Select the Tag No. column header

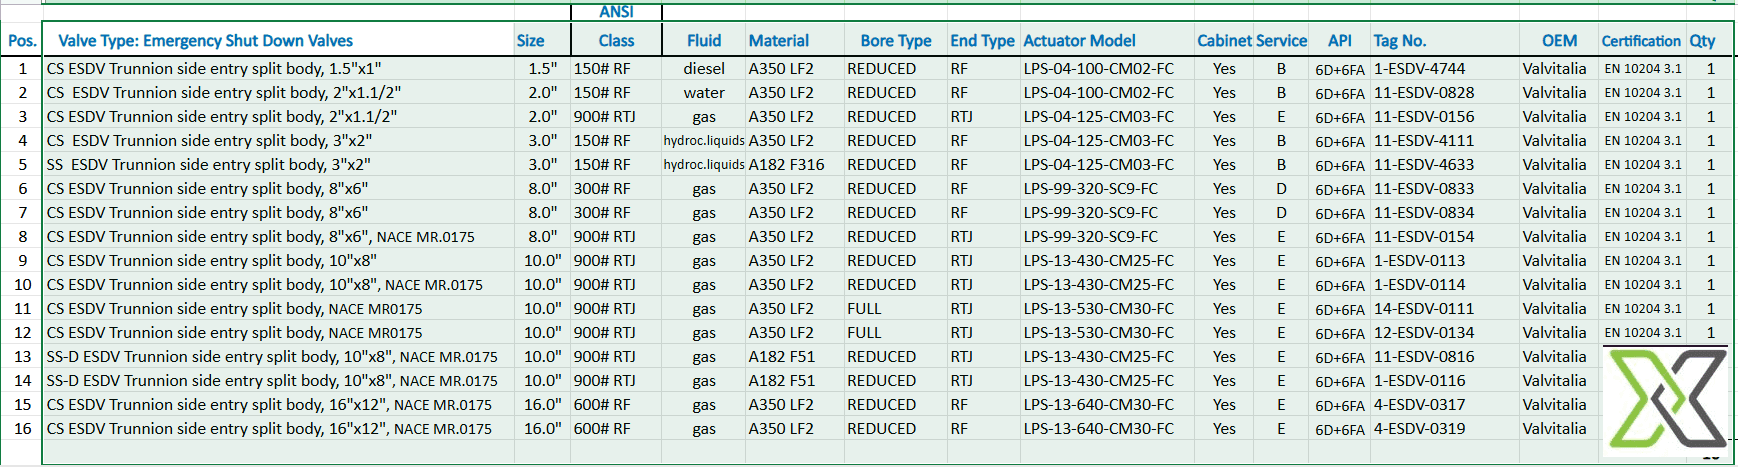click(1399, 41)
